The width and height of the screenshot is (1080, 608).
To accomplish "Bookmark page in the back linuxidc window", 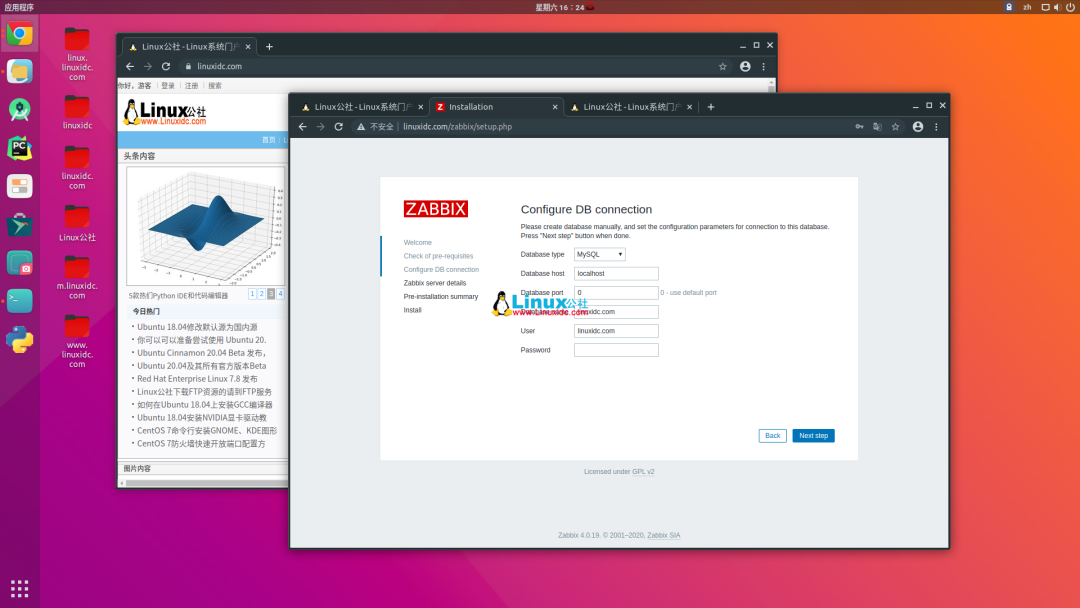I will [x=723, y=67].
